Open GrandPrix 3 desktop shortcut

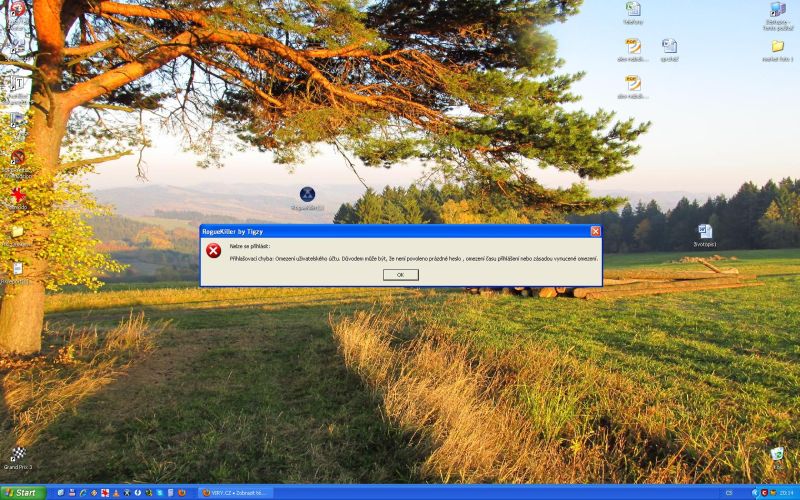point(17,455)
